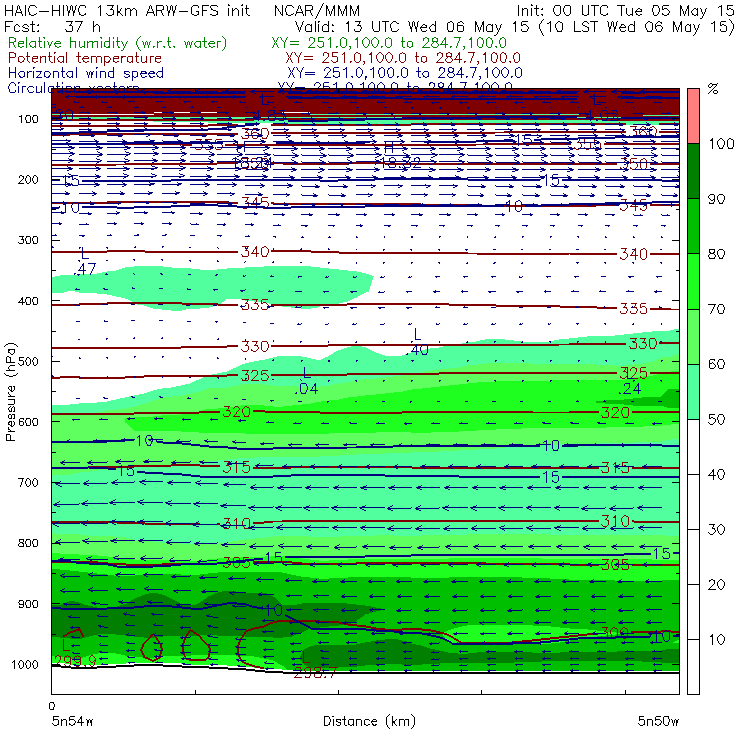Click the white colorbar segment between 10 and 20
Screen dimensions: 740x740
pyautogui.click(x=693, y=612)
